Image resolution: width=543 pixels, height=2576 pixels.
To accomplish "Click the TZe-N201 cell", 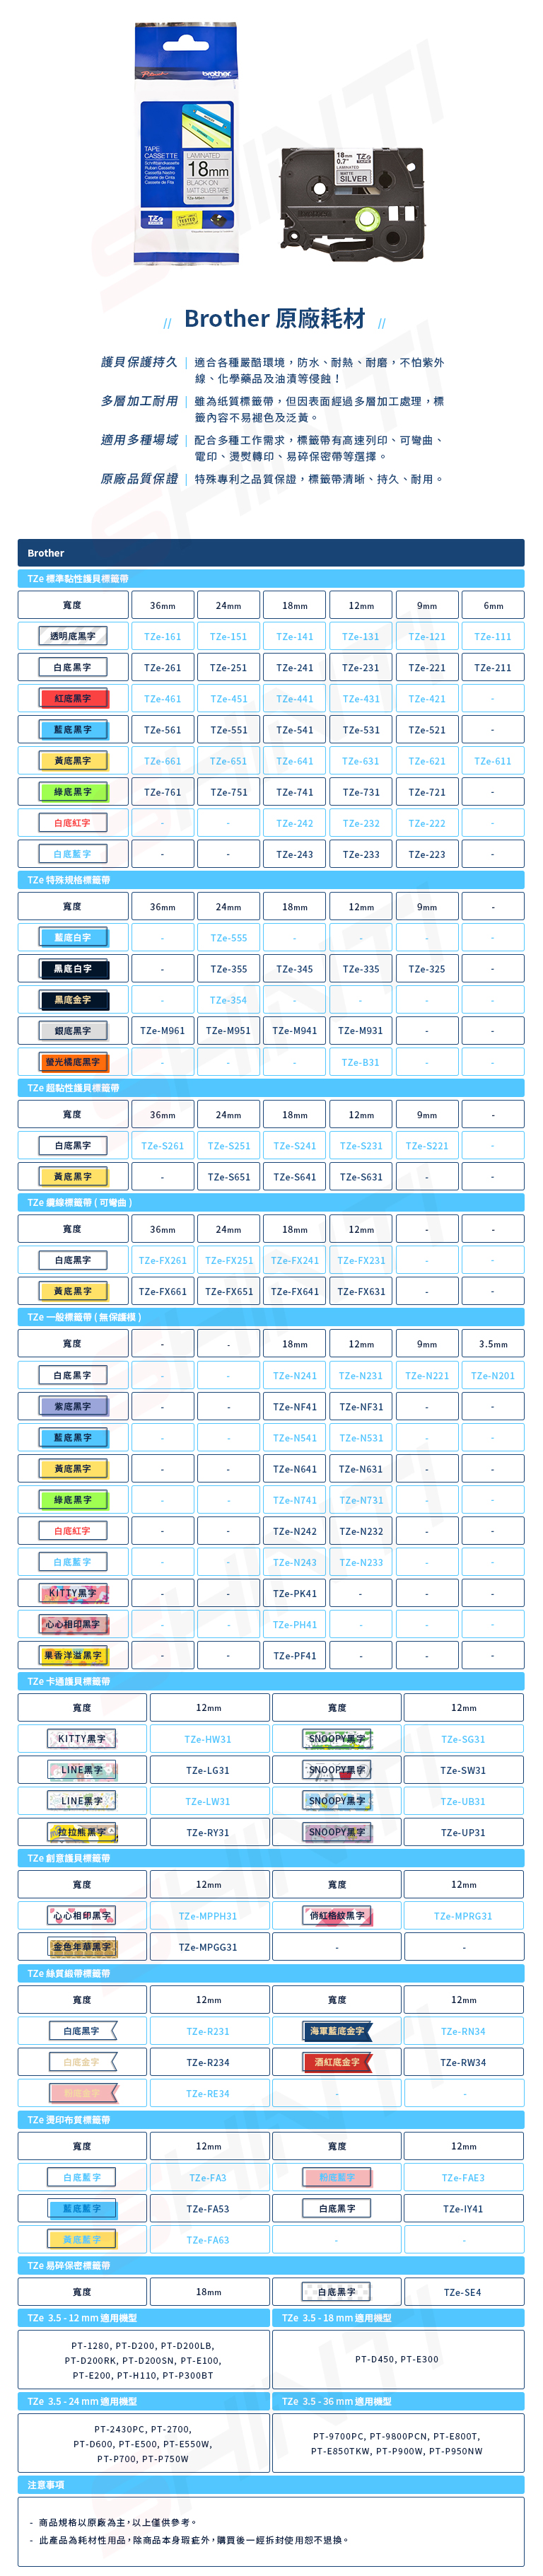I will [x=492, y=1376].
